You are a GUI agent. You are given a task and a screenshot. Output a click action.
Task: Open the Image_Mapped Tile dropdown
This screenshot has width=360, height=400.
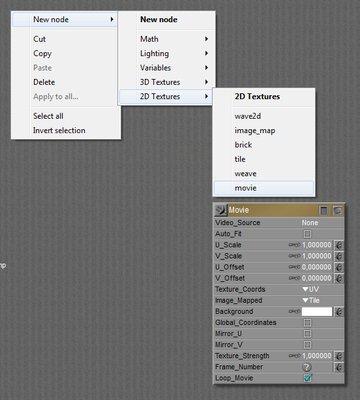click(x=311, y=300)
